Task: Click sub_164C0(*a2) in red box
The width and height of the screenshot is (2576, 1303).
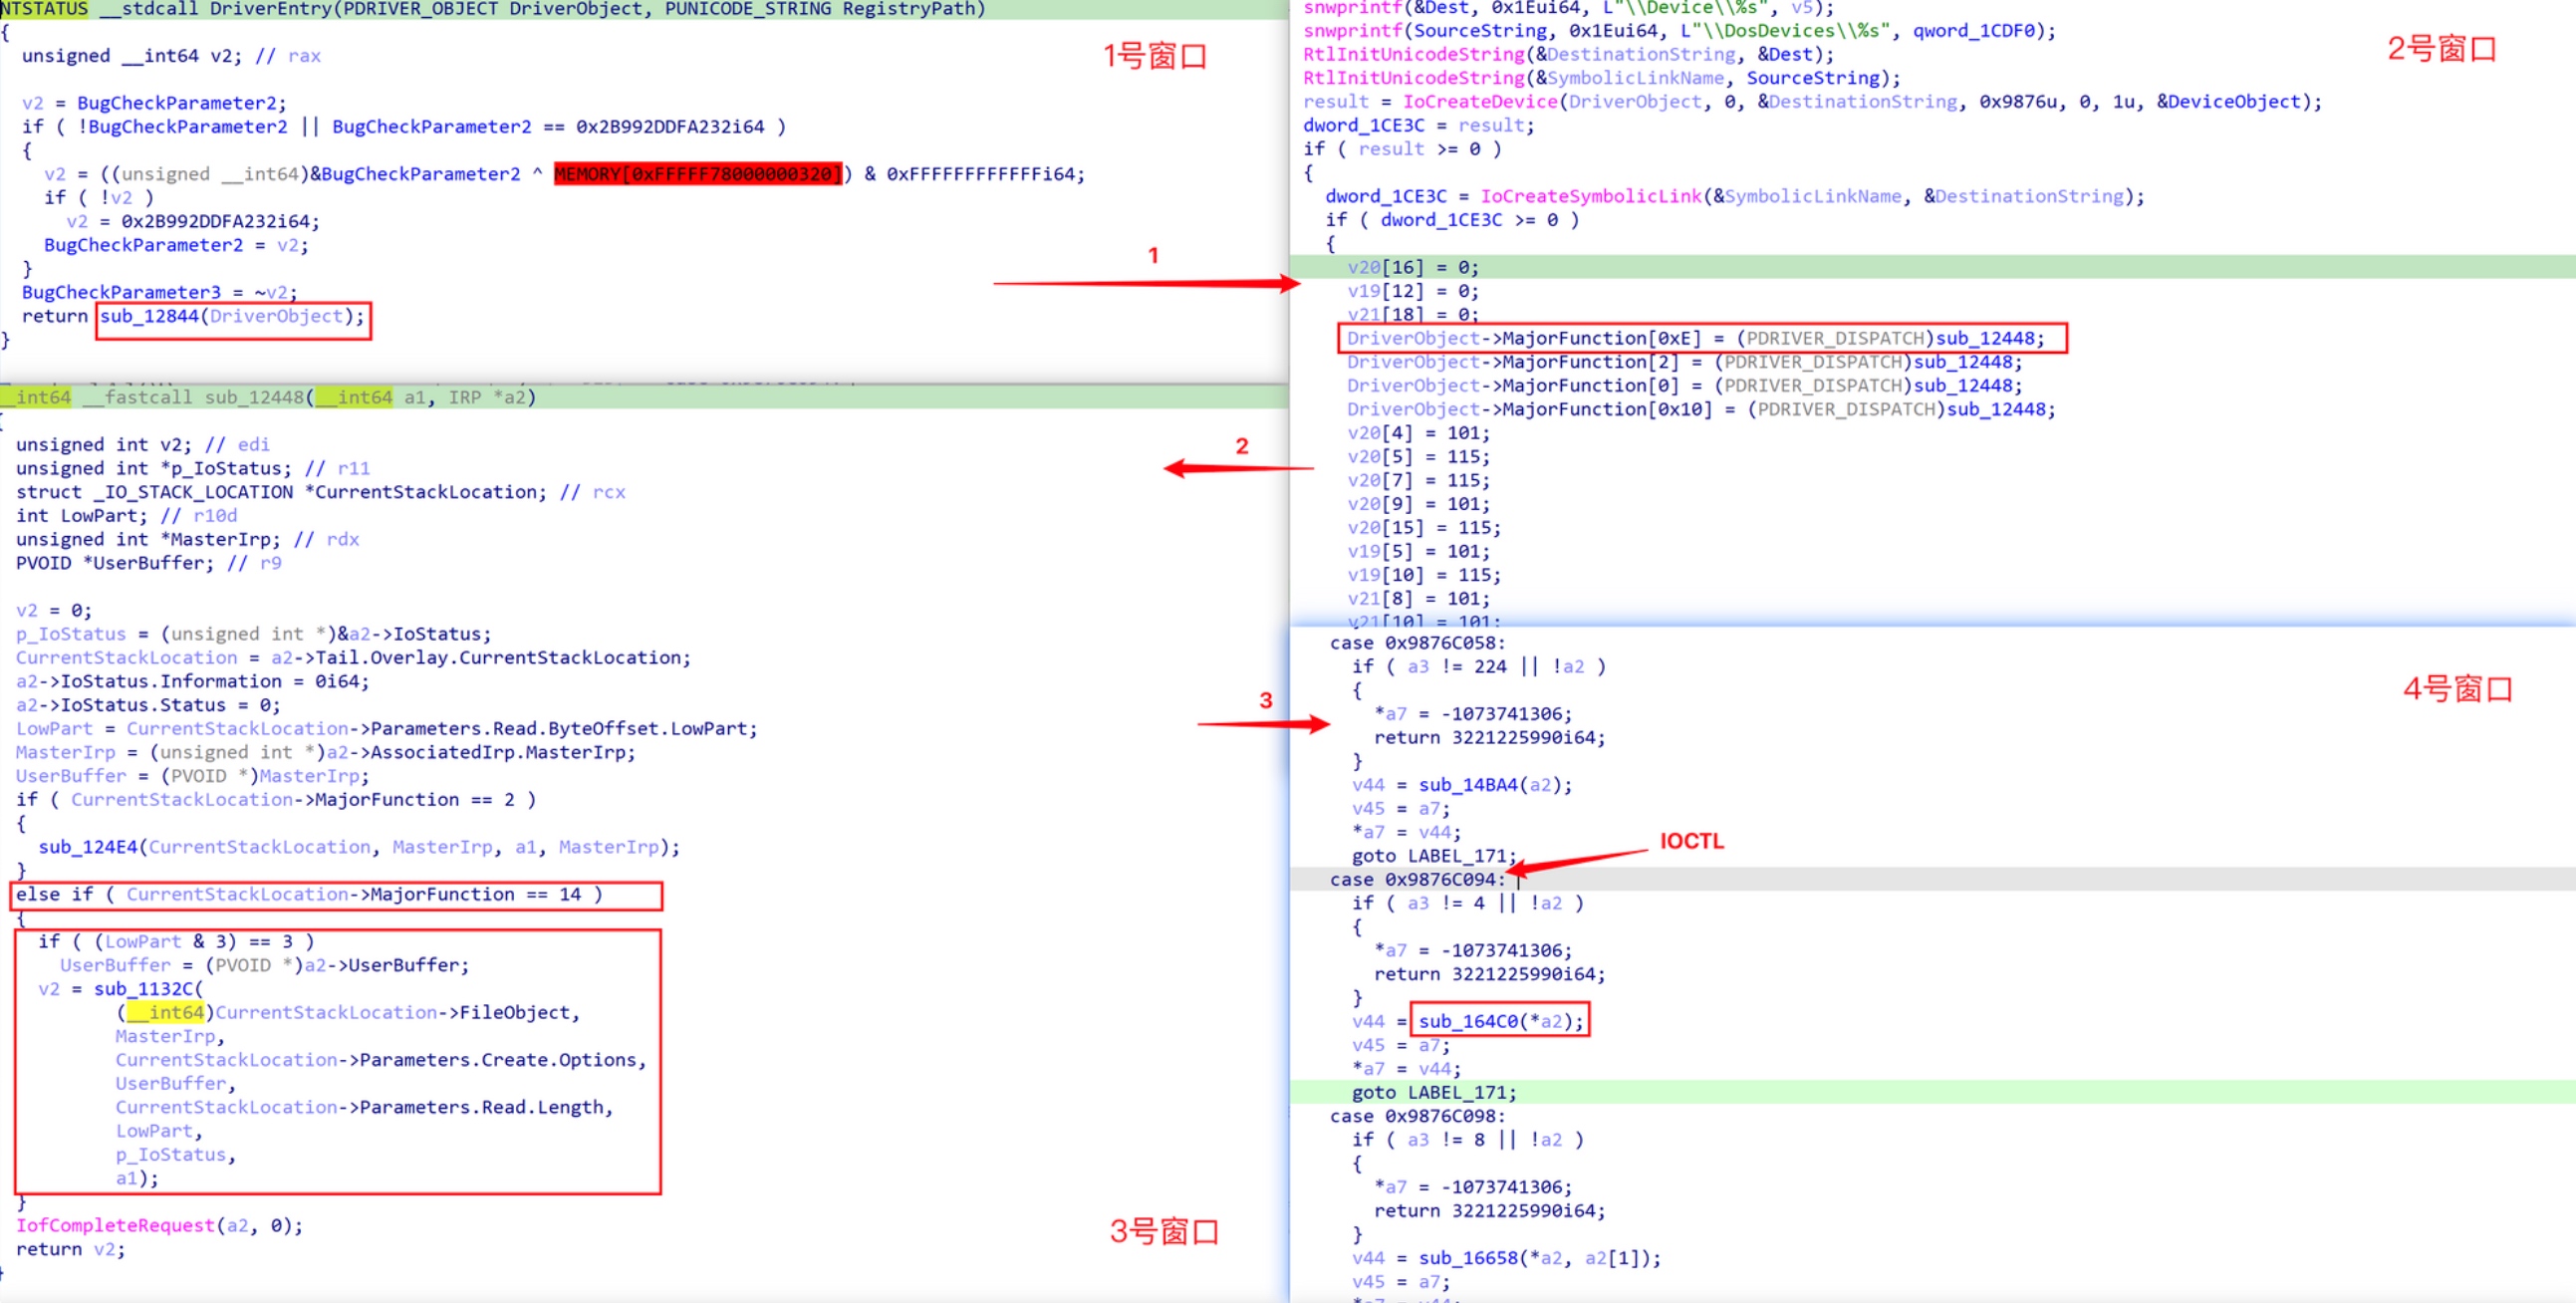Action: [1499, 1021]
